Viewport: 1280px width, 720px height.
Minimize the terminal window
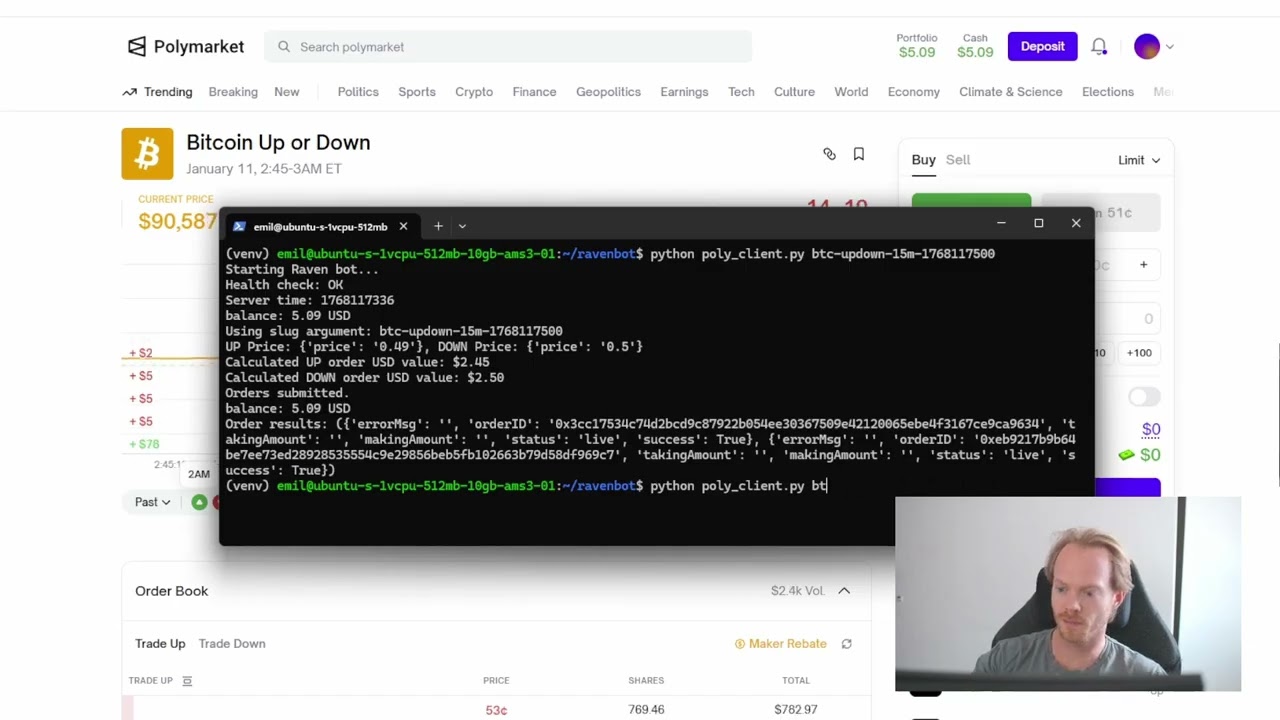1001,223
